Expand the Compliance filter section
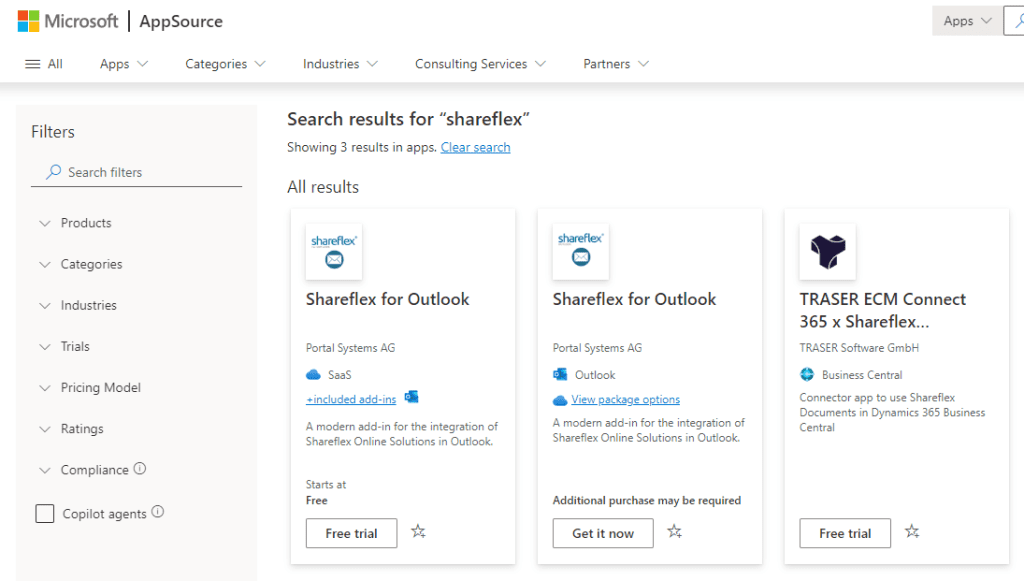Viewport: 1024px width, 581px height. [x=83, y=470]
